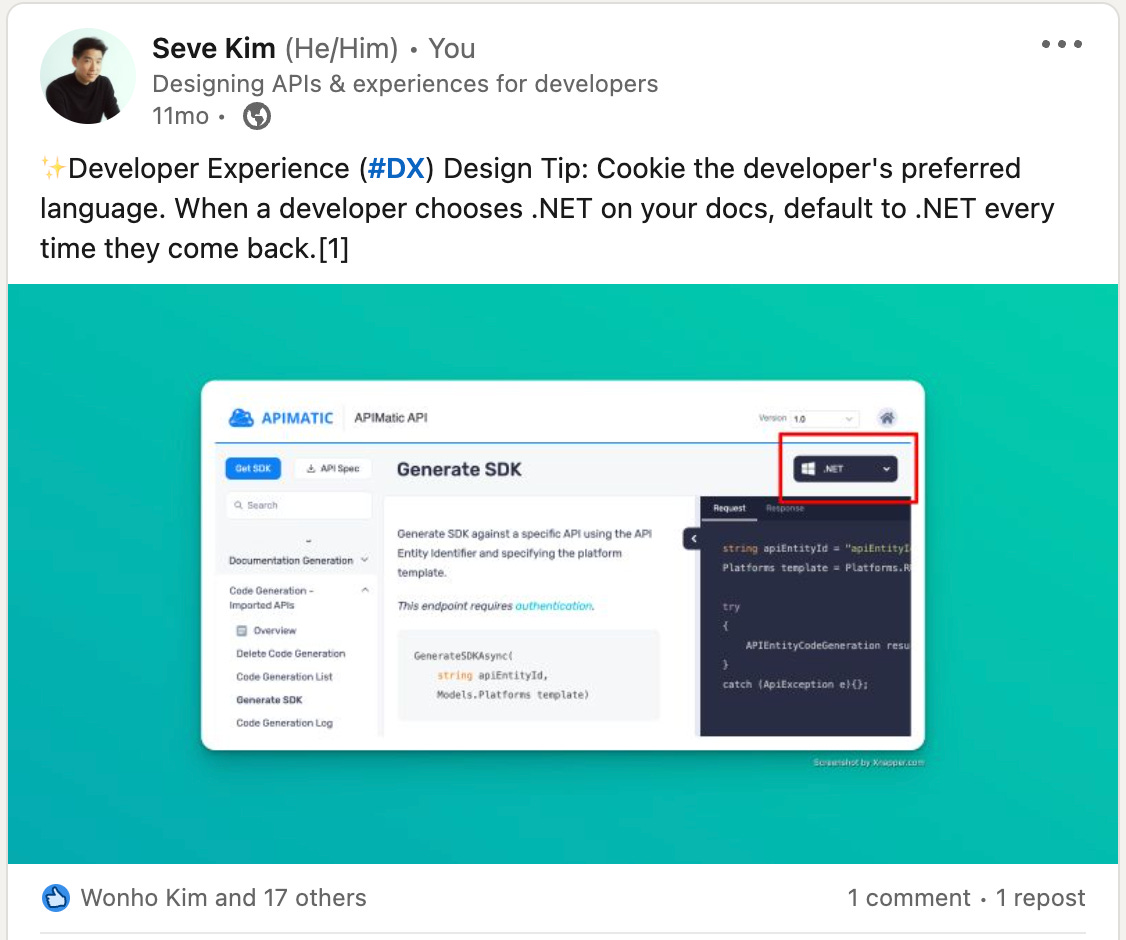
Task: Open the .NET language dropdown
Action: (884, 468)
